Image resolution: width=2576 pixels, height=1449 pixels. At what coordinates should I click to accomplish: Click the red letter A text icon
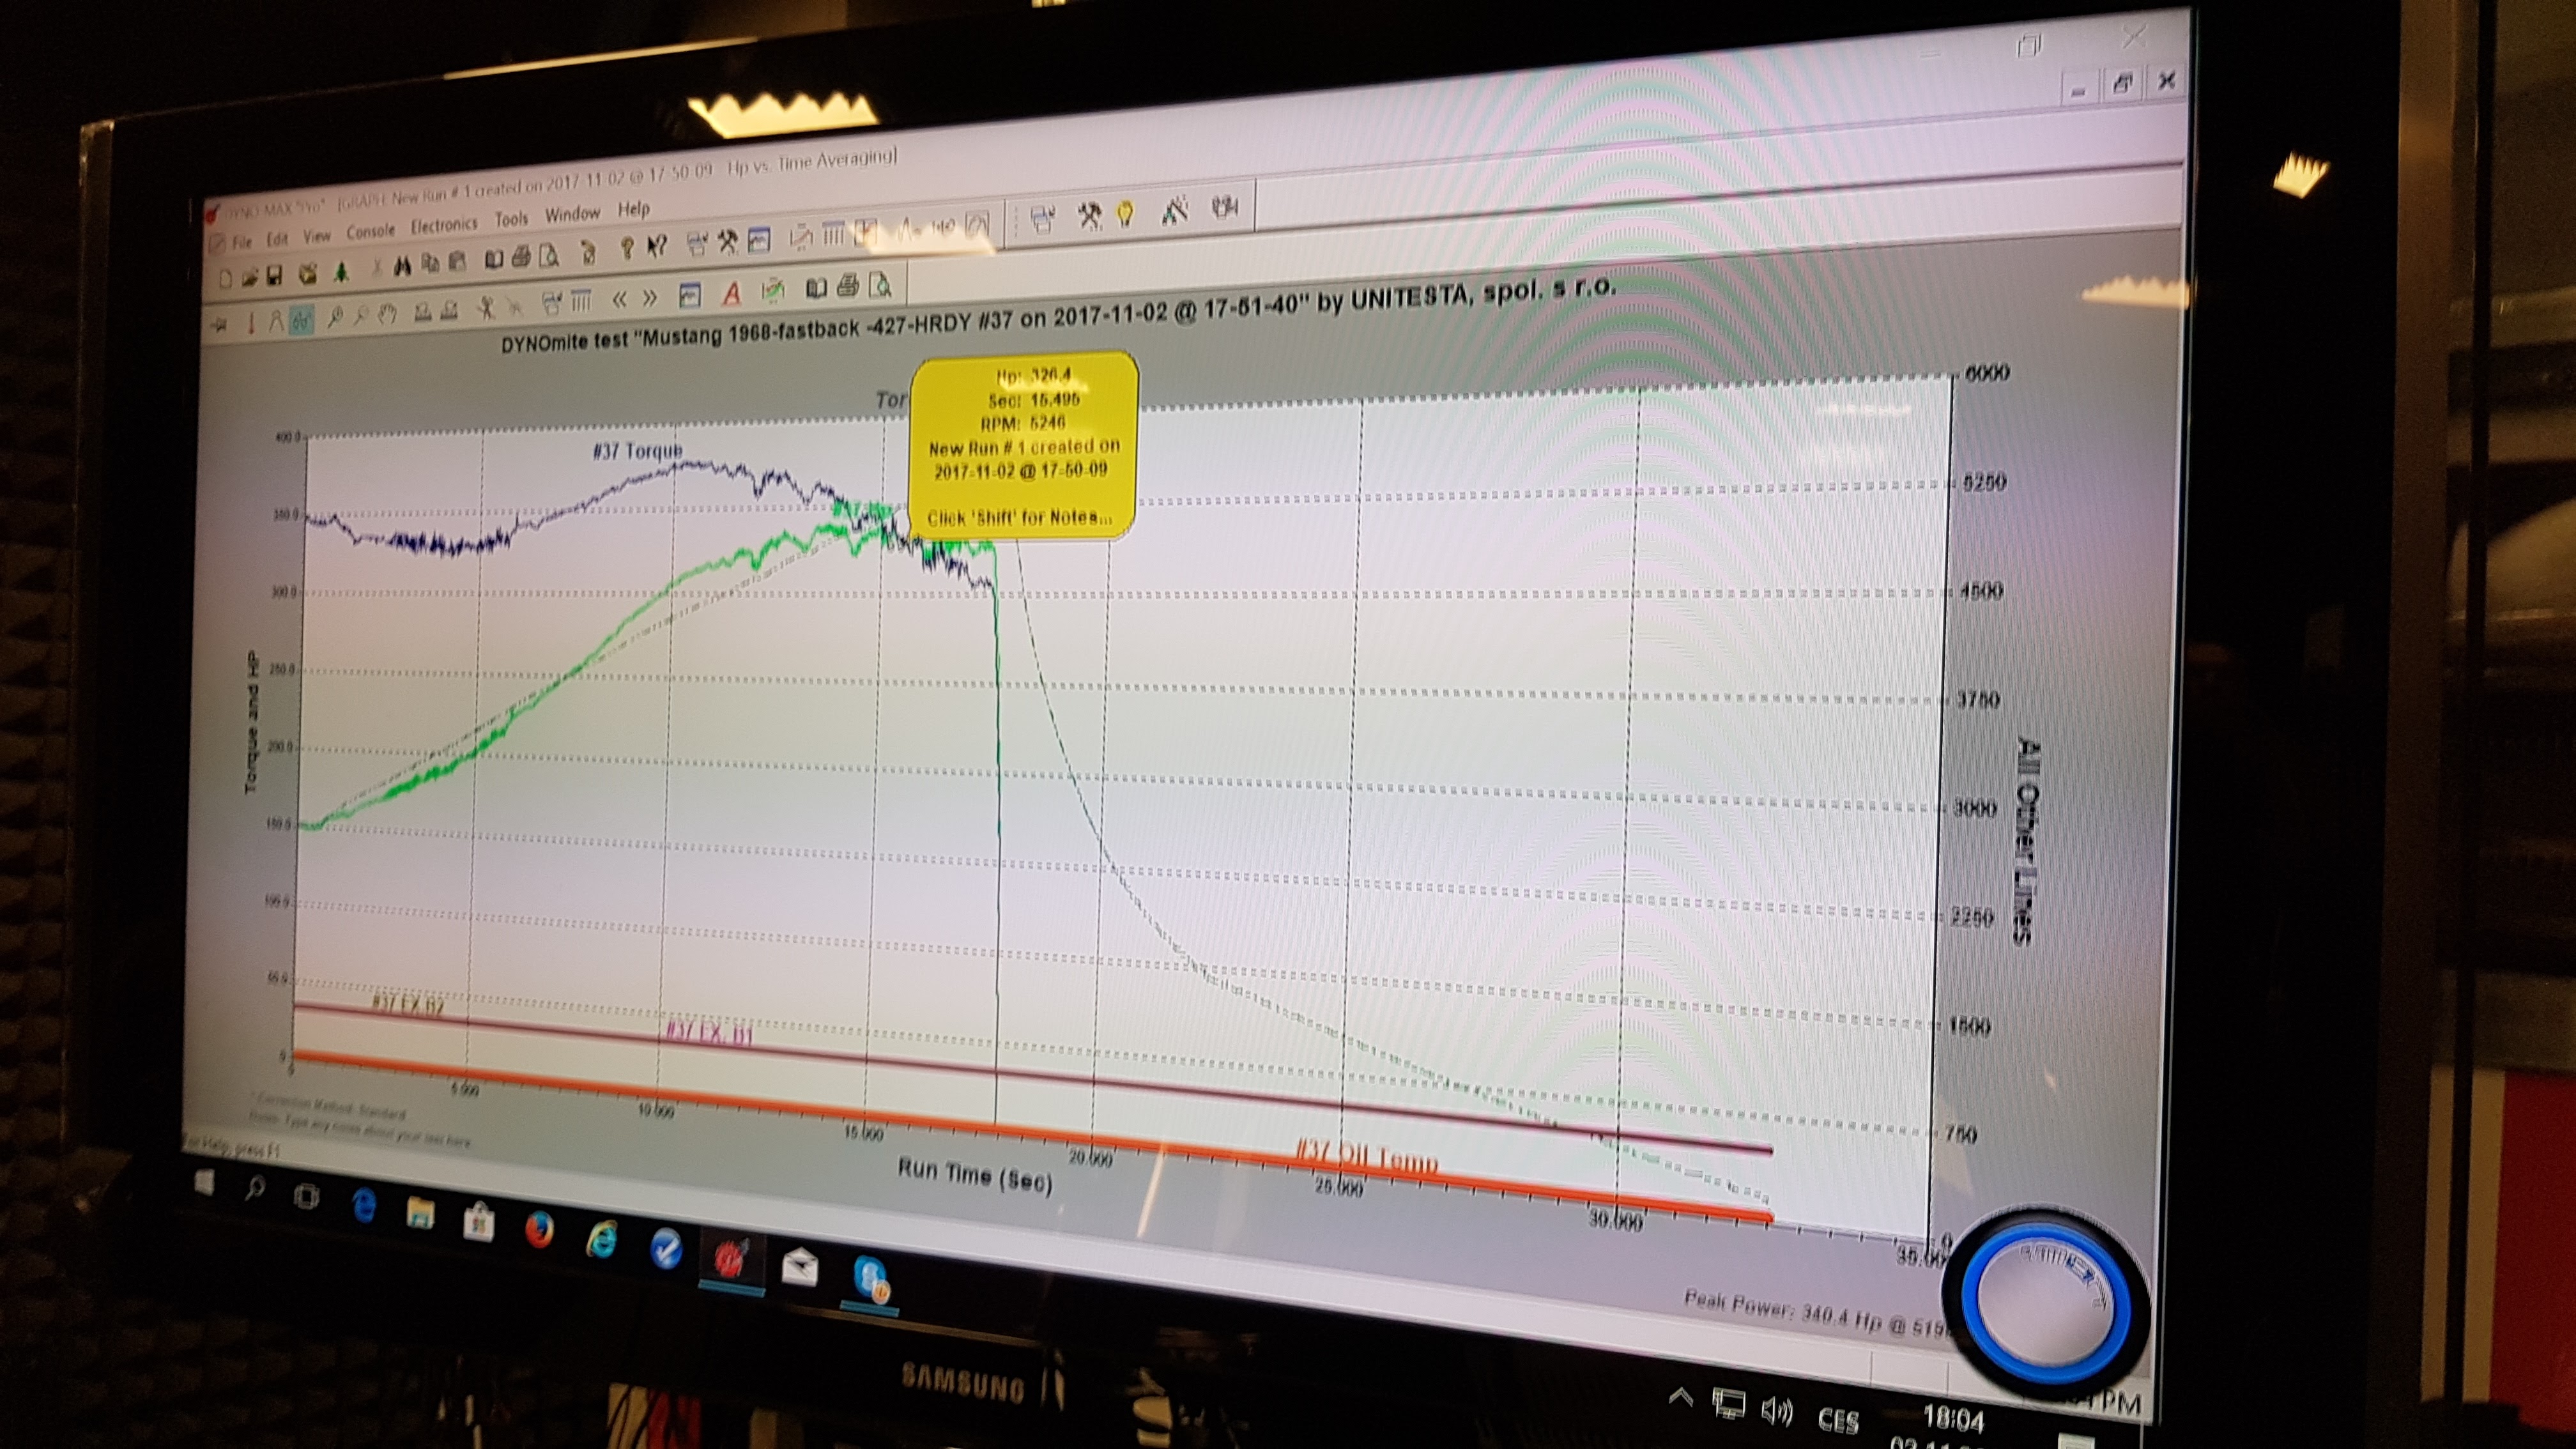click(x=732, y=294)
